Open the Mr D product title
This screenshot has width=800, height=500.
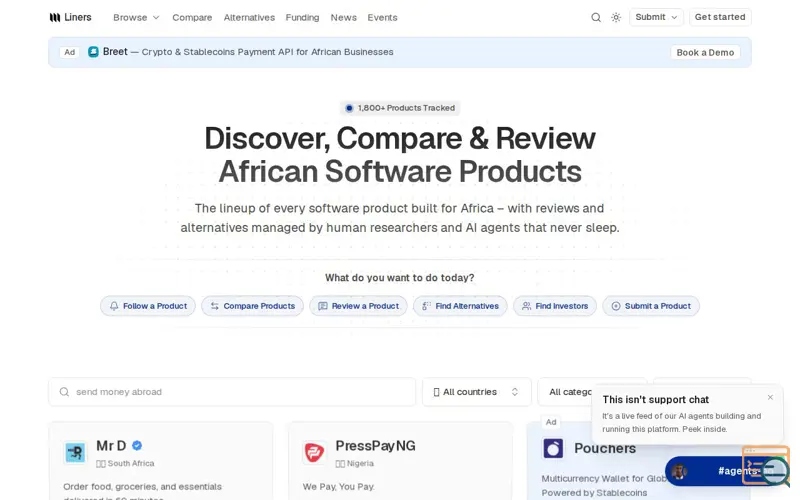click(111, 446)
